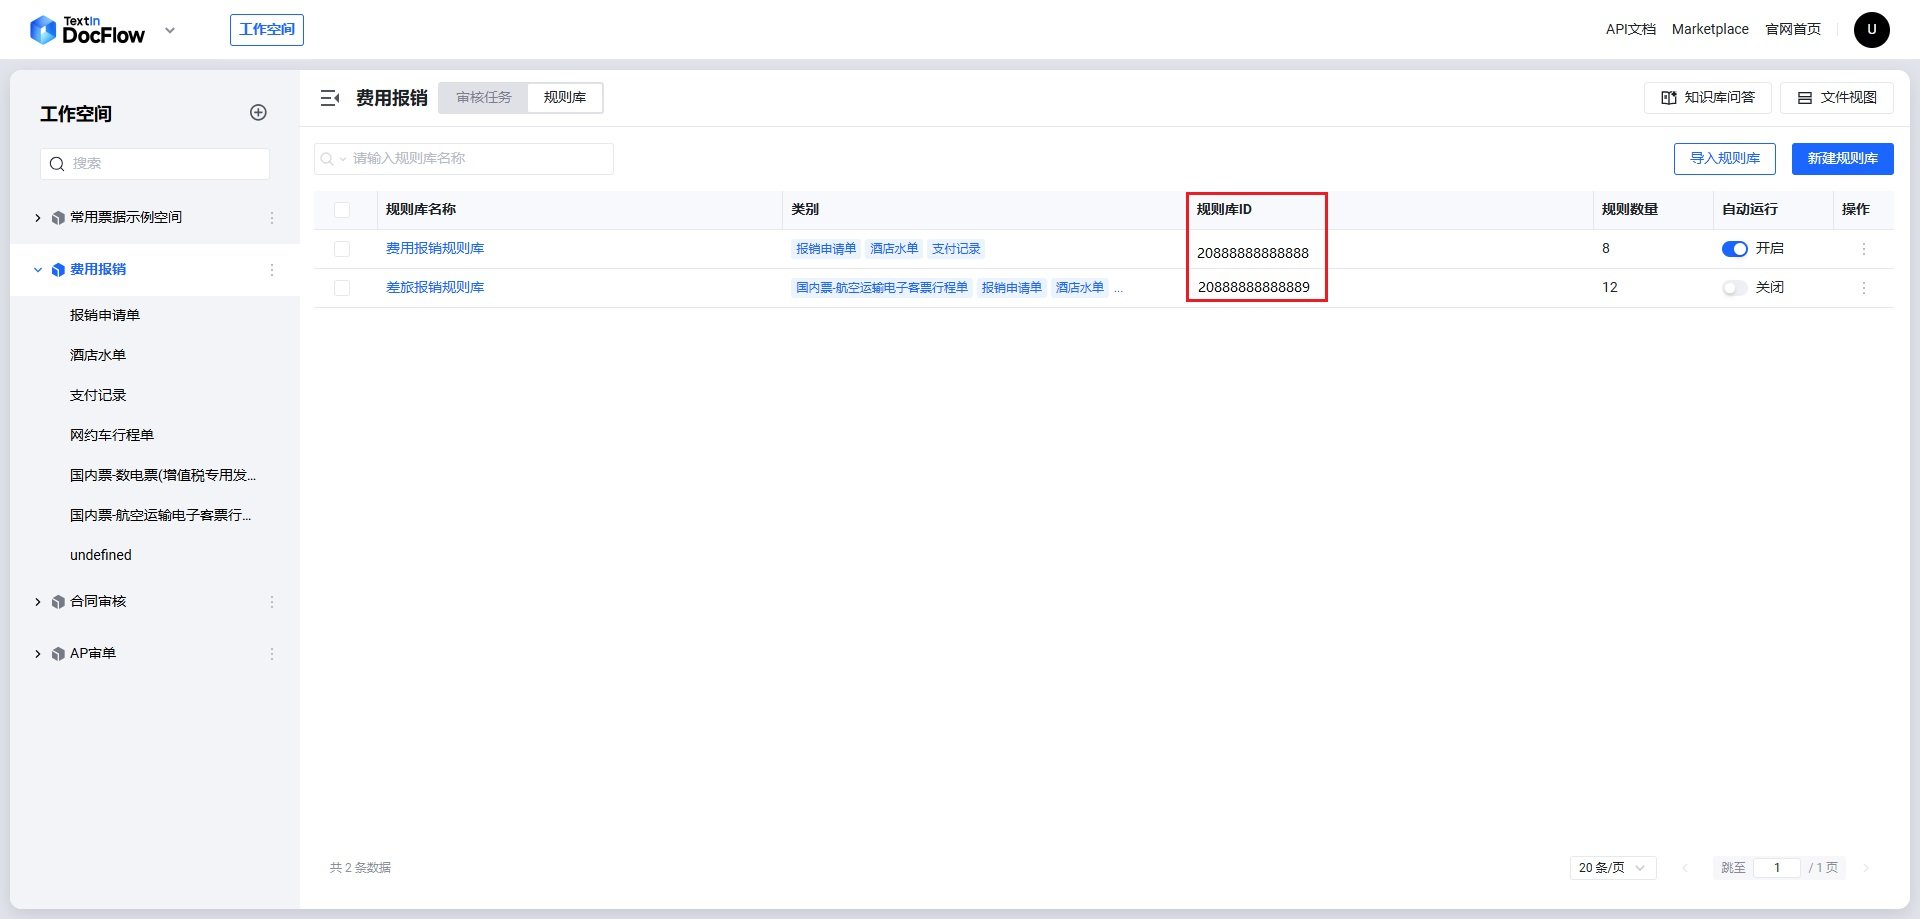The image size is (1920, 919).
Task: Expand the AP审单 tree node
Action: [38, 654]
